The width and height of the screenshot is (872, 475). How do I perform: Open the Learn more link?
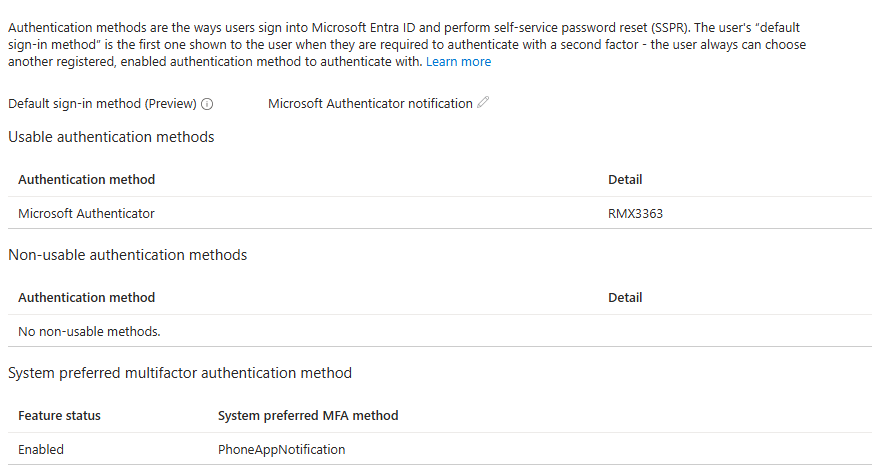(x=458, y=62)
